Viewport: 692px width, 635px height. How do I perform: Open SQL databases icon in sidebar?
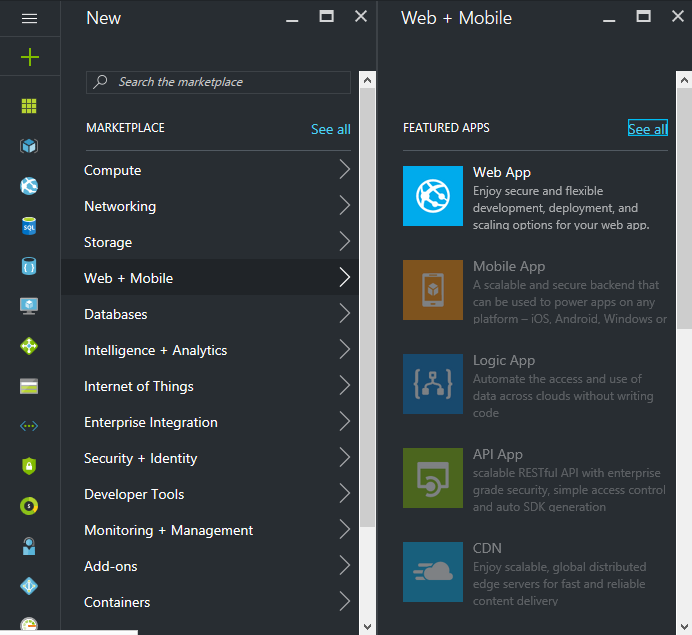click(x=29, y=226)
